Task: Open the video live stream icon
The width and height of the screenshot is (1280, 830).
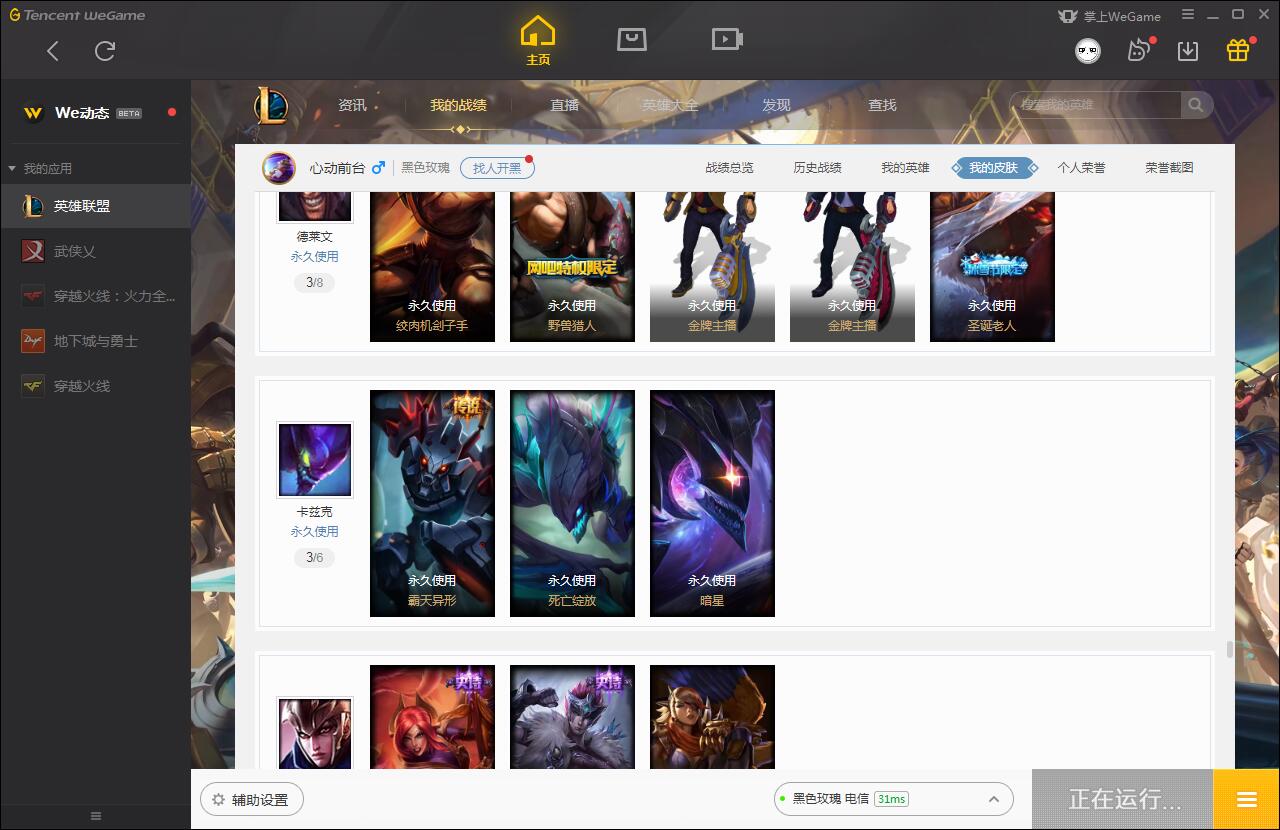Action: point(727,39)
